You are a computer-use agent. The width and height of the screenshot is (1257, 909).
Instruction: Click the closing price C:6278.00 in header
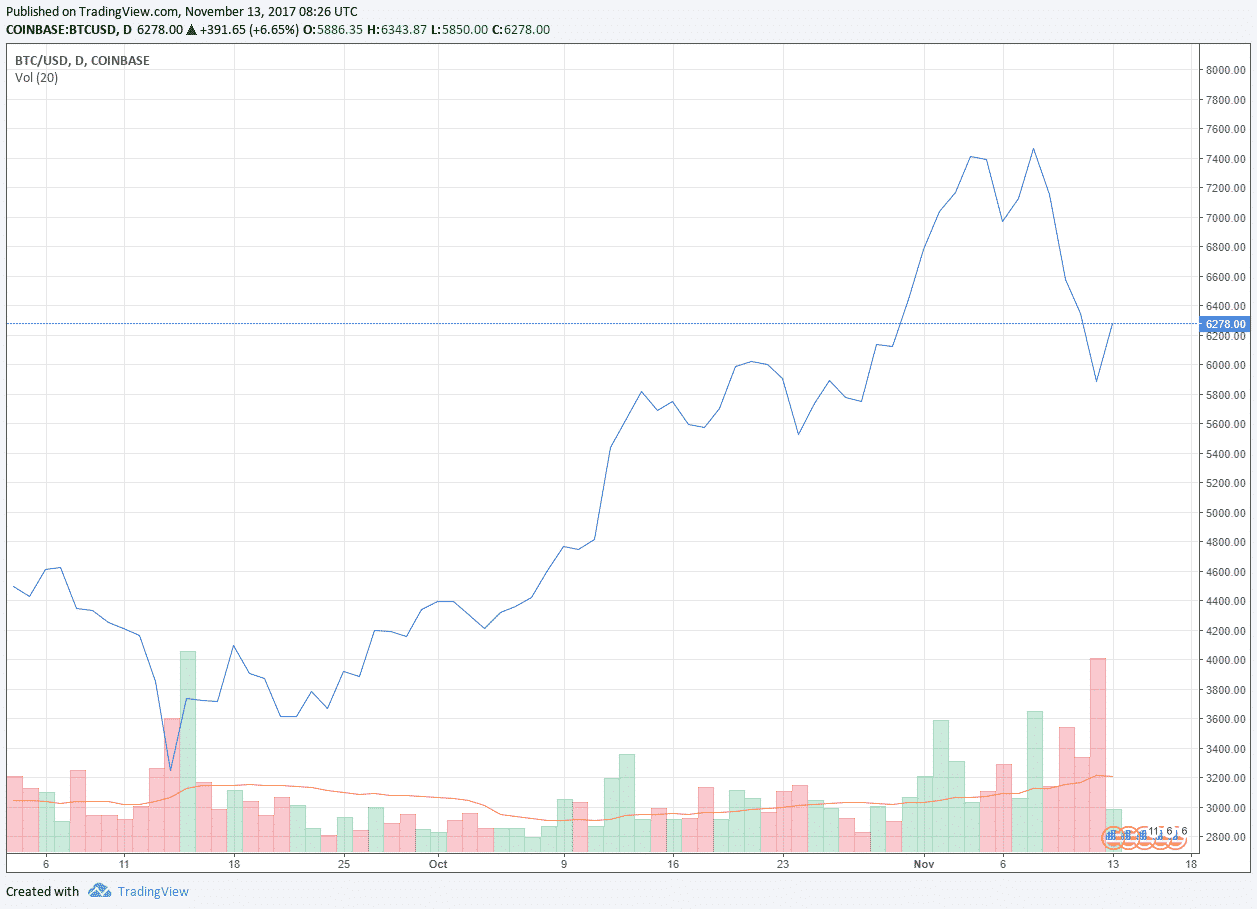[520, 30]
